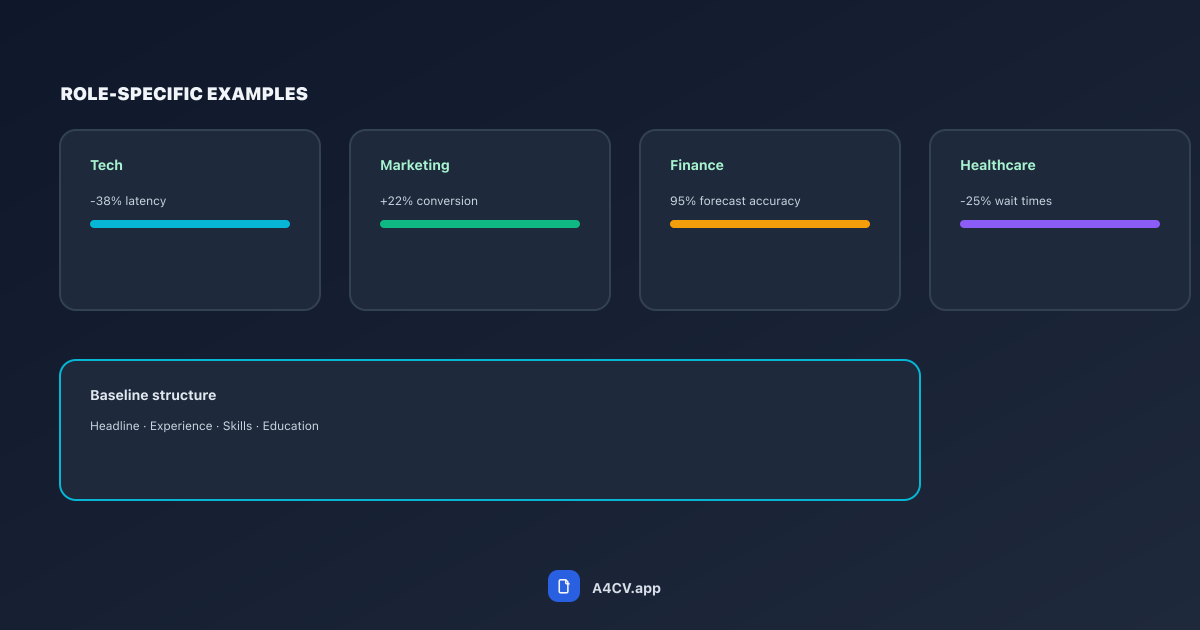Screen dimensions: 1200x630
Task: Select the Marketing card title
Action: 415,165
